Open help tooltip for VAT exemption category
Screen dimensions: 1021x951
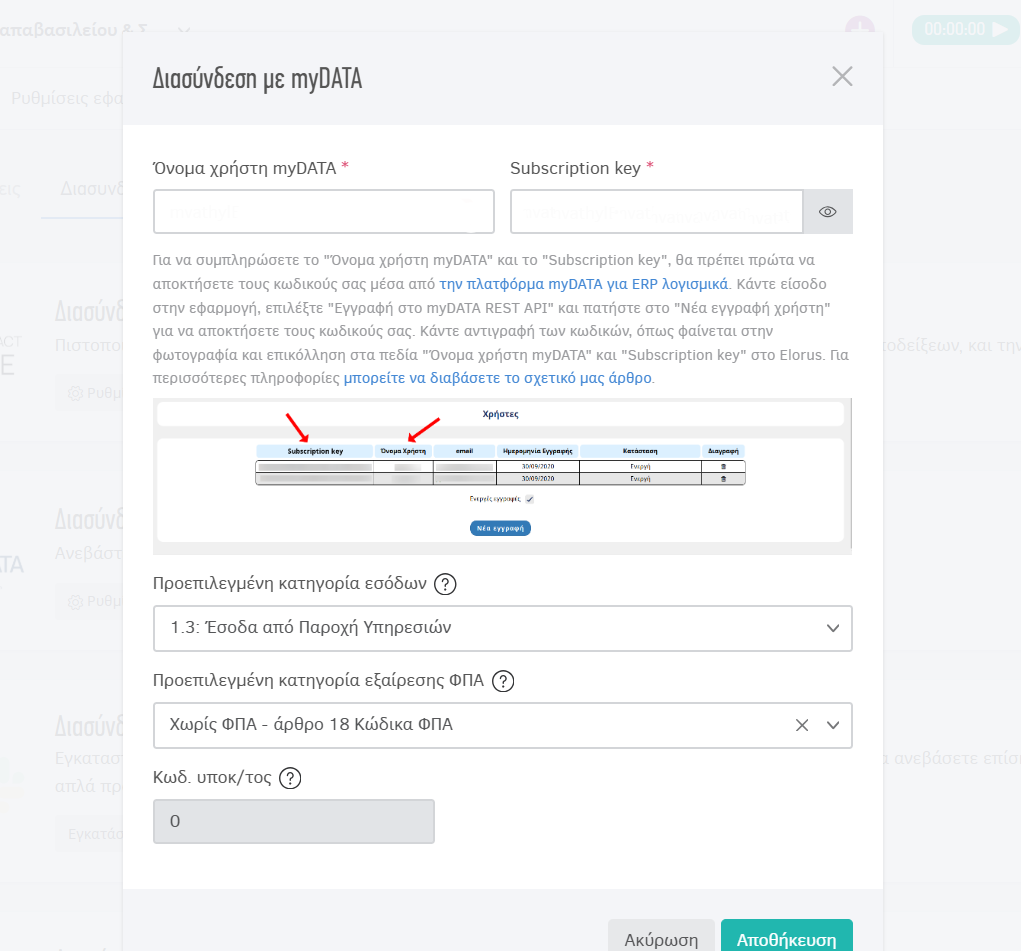[503, 681]
